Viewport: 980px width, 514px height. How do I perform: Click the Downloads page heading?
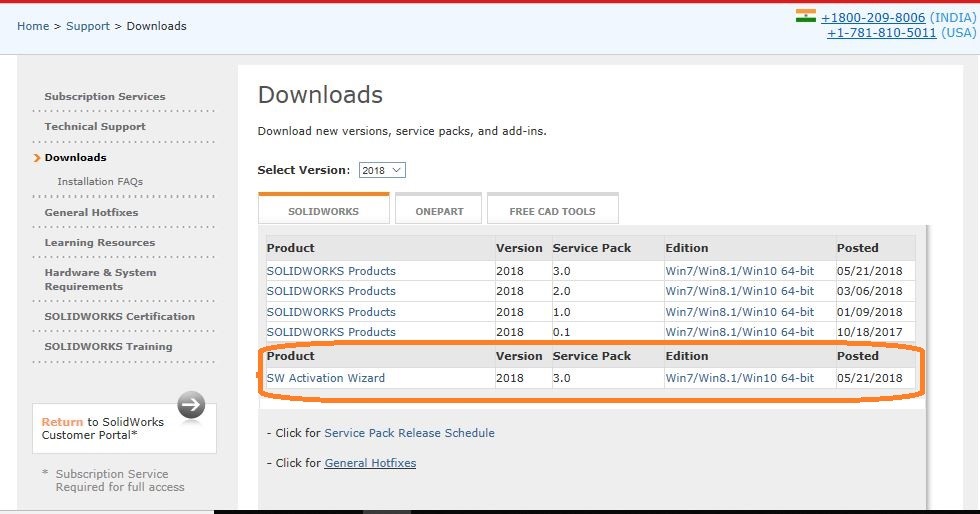[x=320, y=94]
